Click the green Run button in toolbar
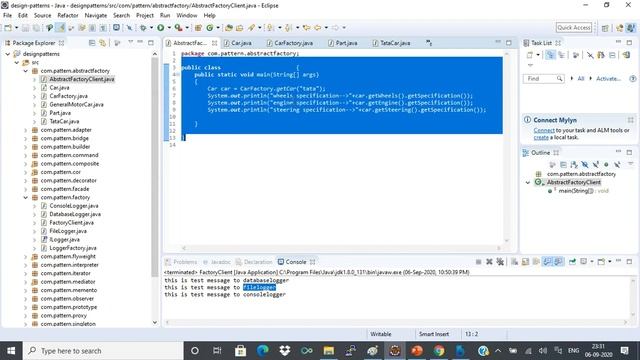 pos(161,27)
